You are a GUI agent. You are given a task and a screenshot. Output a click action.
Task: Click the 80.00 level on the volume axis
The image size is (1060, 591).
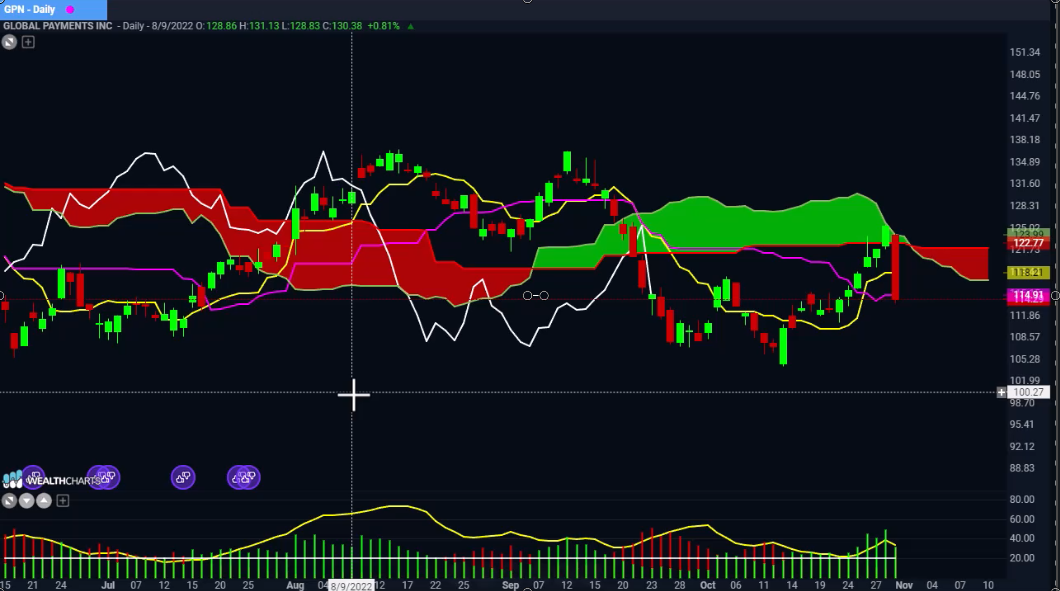[x=1022, y=499]
